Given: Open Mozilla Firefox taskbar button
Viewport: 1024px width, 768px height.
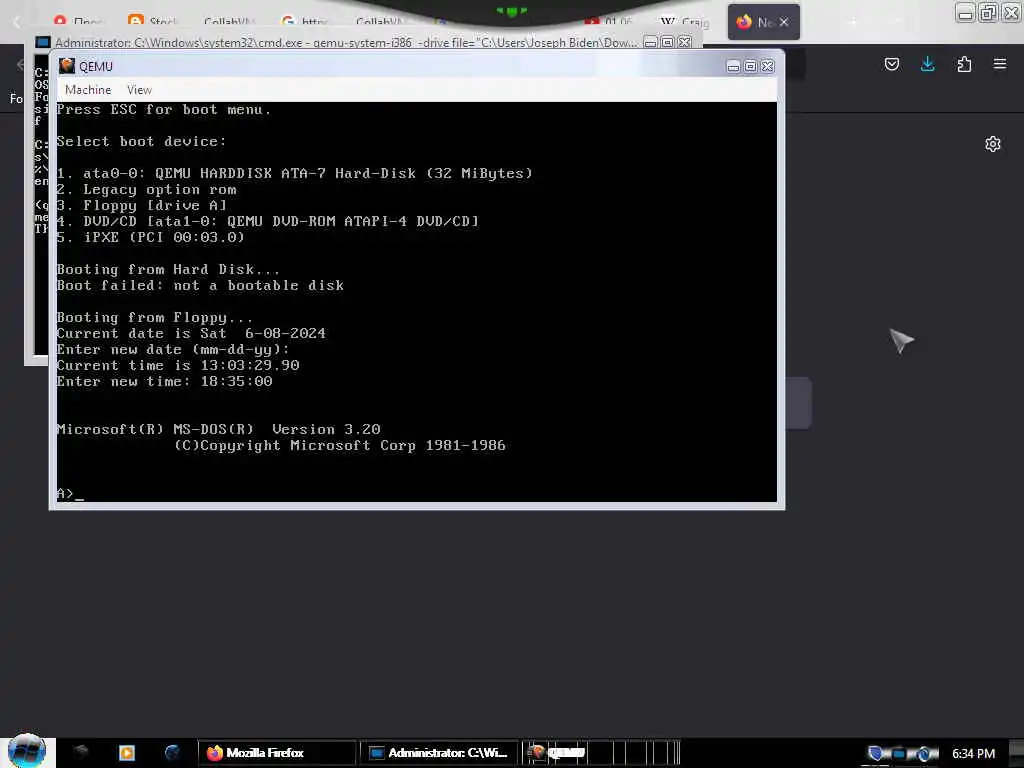Looking at the screenshot, I should tap(278, 753).
